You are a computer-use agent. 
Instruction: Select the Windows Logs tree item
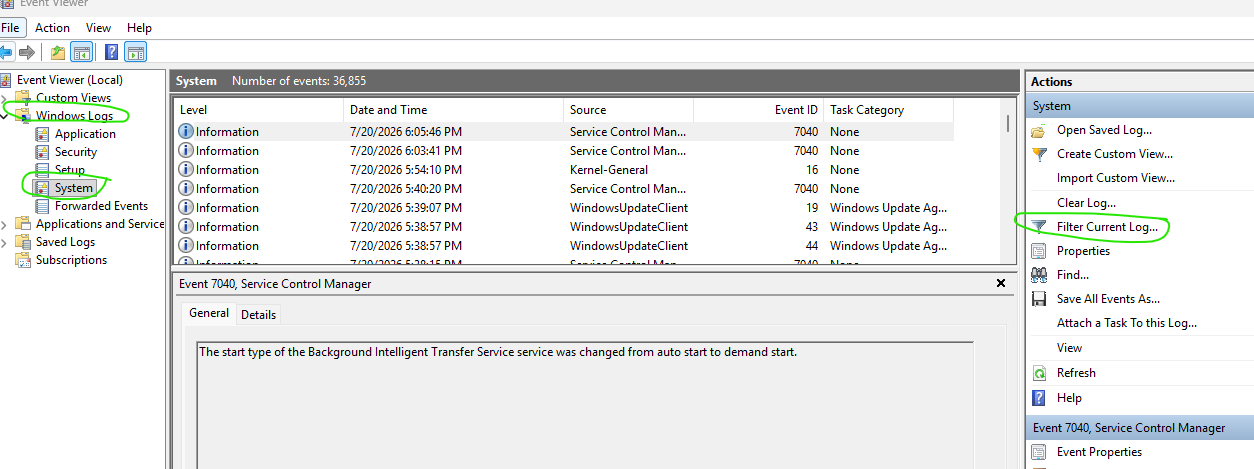74,116
